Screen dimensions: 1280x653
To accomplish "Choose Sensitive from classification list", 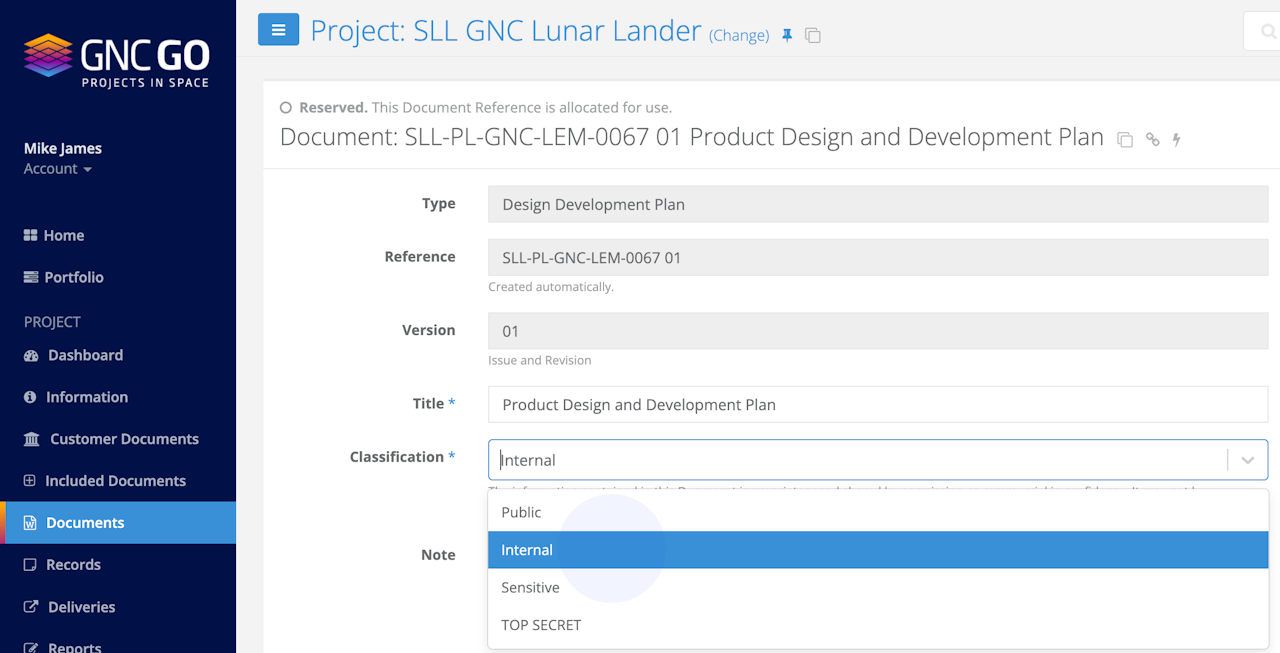I will [x=530, y=587].
